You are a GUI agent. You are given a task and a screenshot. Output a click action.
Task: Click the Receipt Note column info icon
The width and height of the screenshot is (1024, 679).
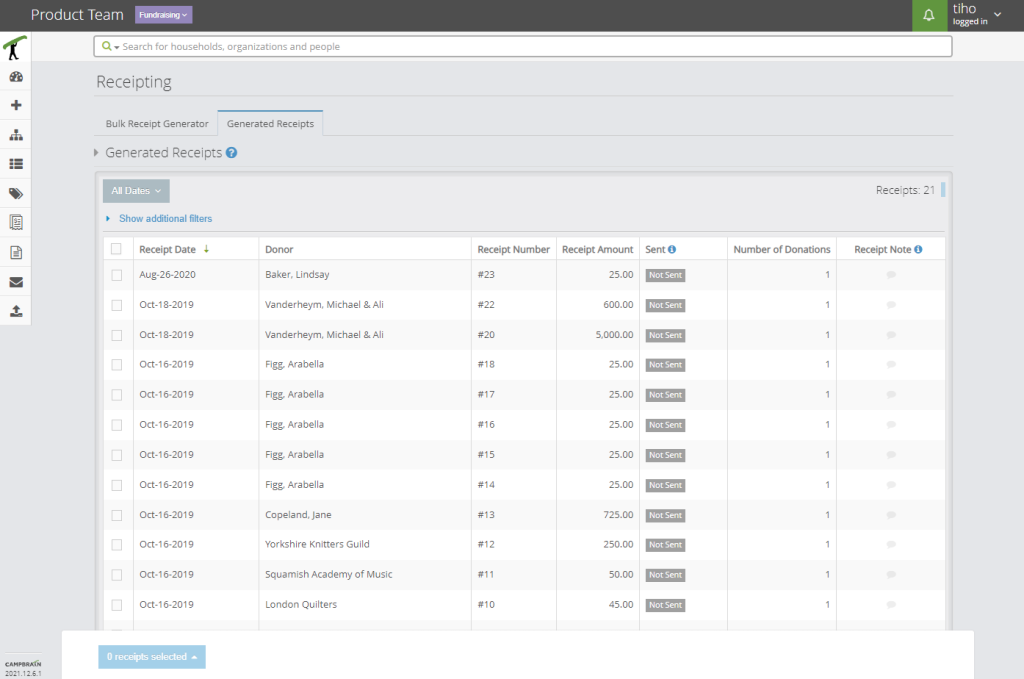918,249
